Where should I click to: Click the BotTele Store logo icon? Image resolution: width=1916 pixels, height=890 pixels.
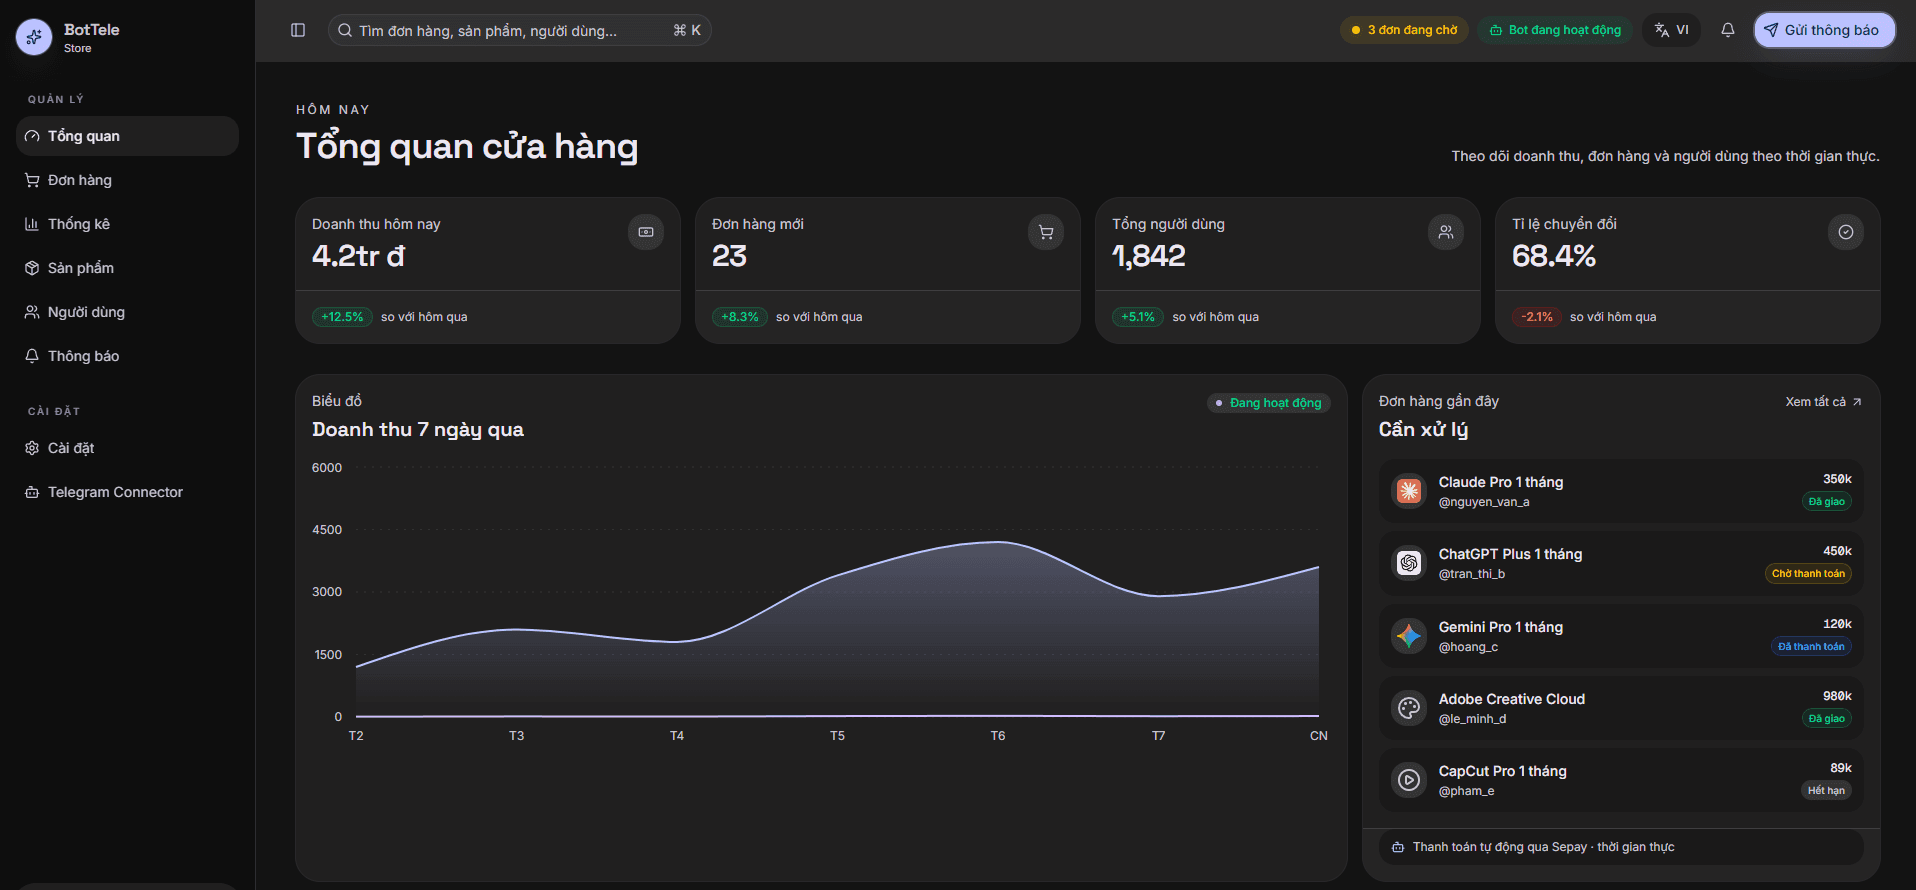[34, 37]
